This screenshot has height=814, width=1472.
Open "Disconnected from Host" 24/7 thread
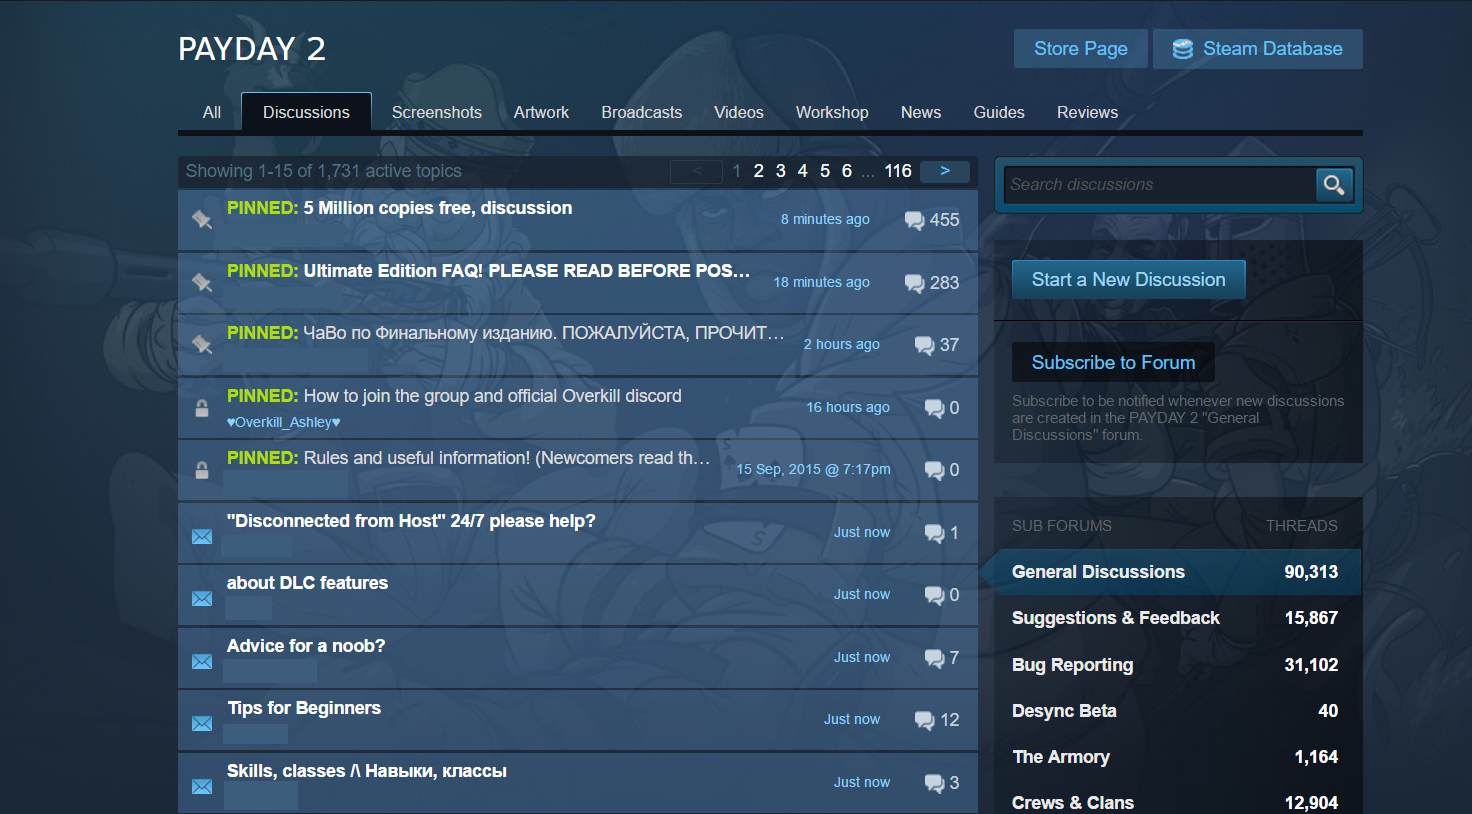coord(411,521)
